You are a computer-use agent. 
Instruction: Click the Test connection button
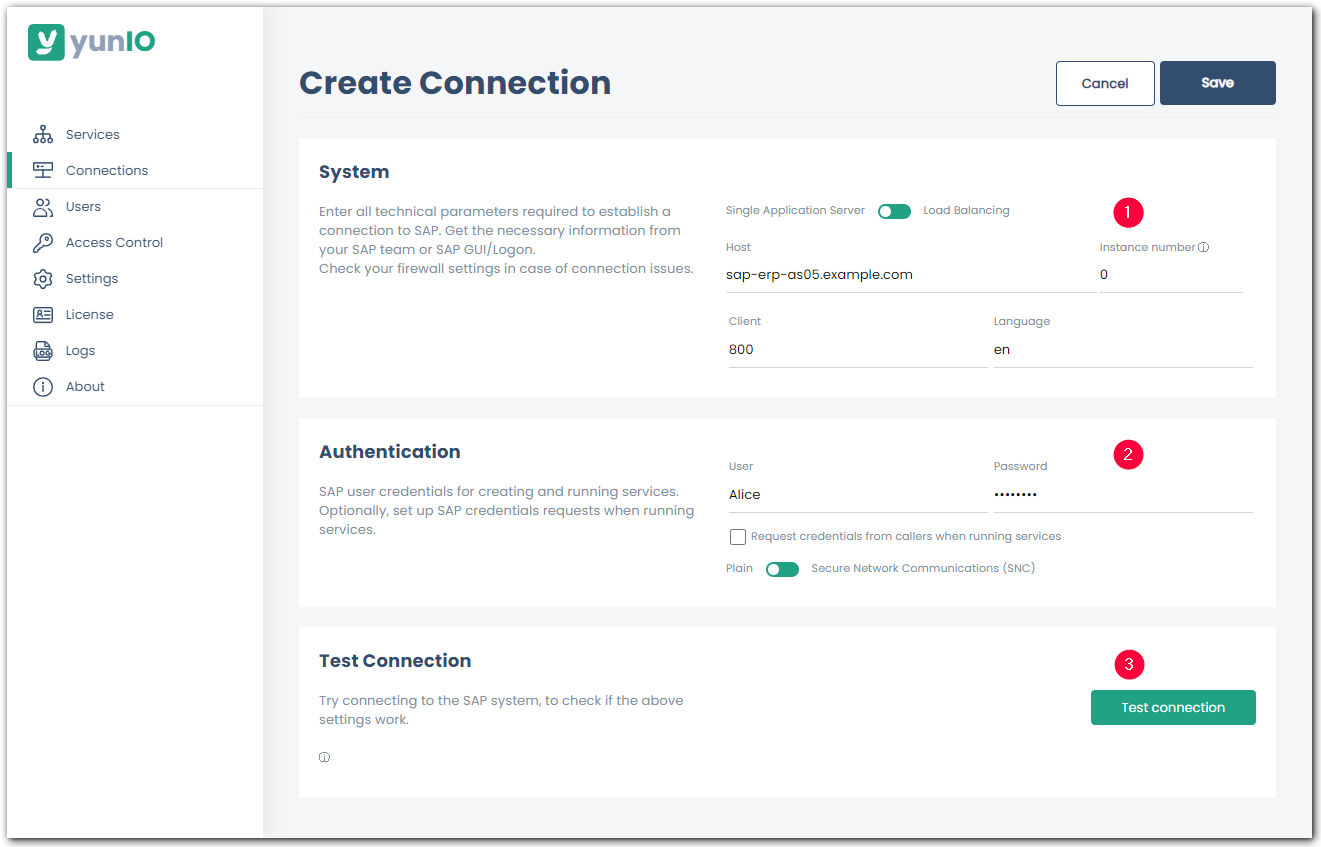[1172, 707]
